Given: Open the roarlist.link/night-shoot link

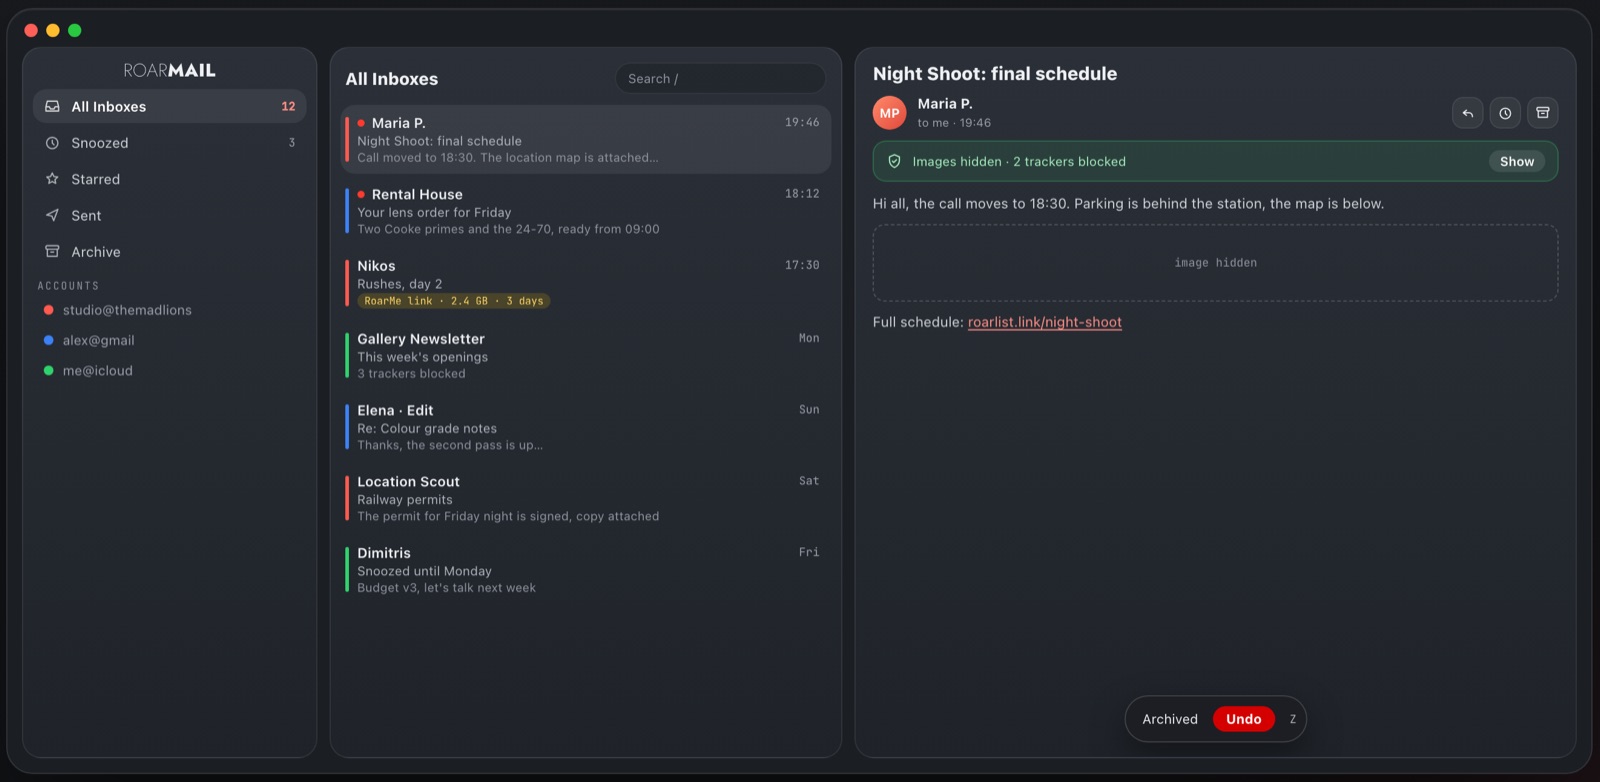Looking at the screenshot, I should pos(1045,322).
